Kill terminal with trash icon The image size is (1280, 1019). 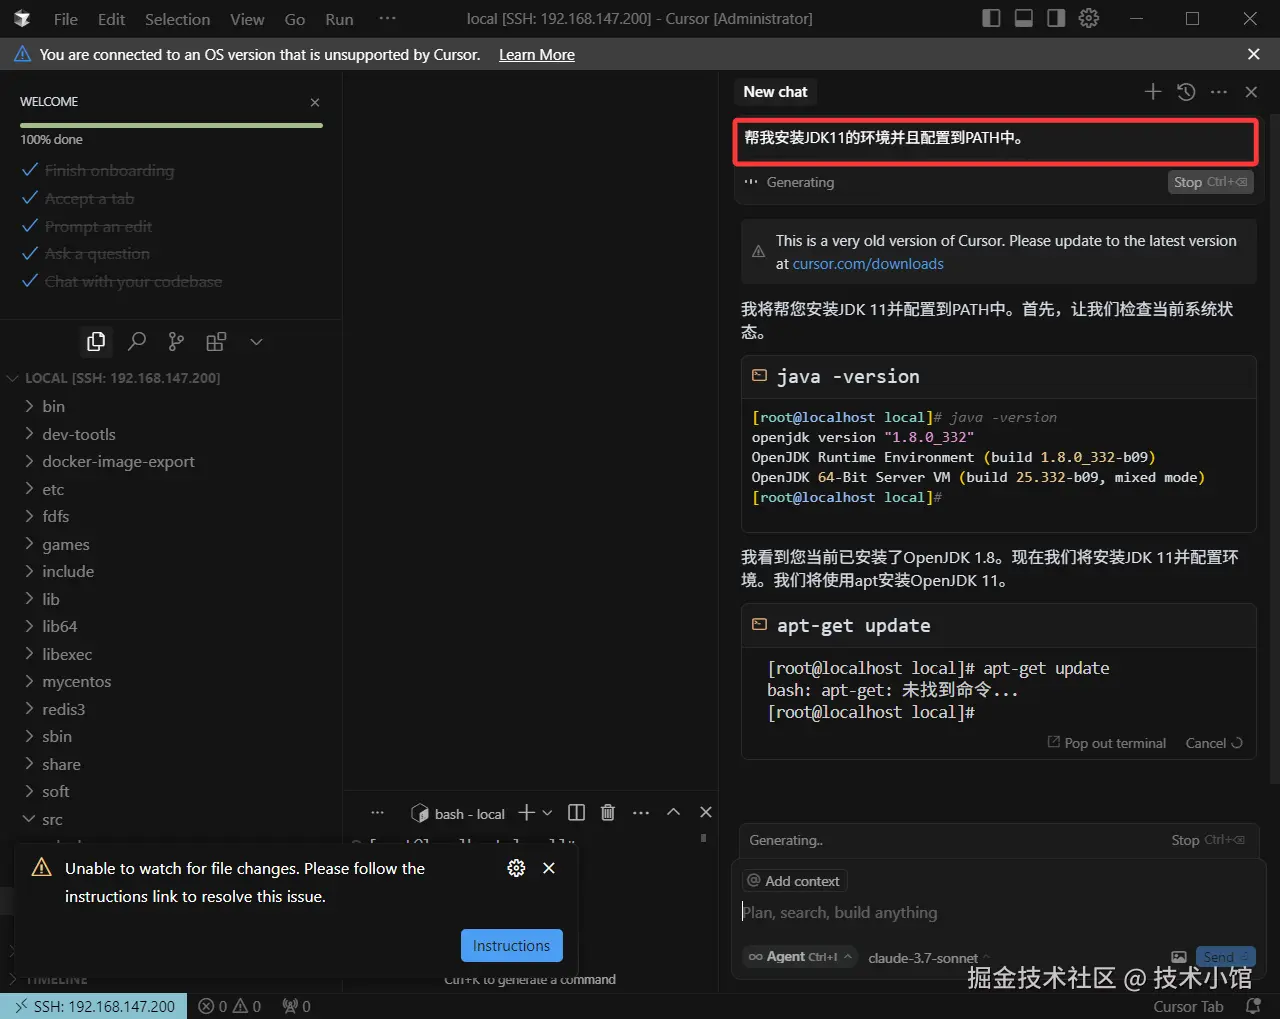608,813
